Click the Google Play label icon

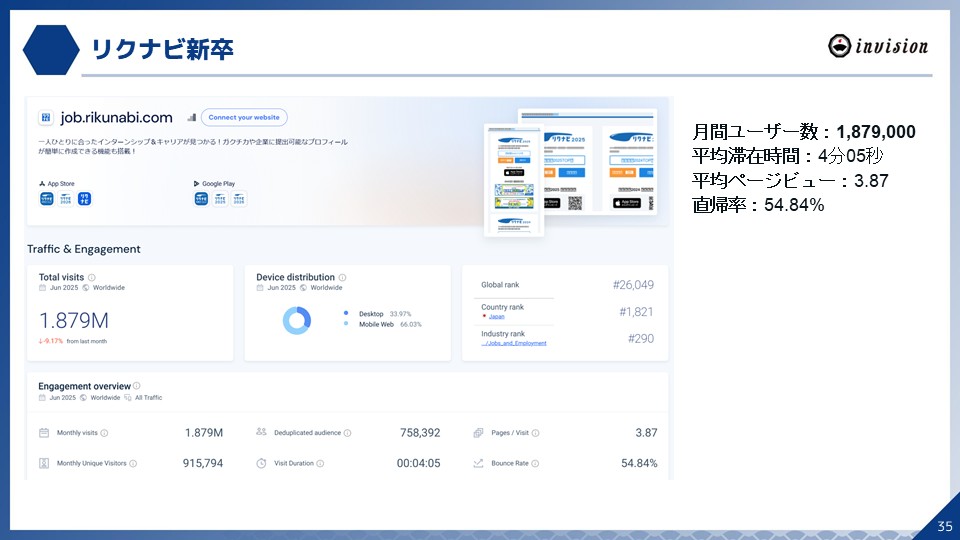pos(197,184)
